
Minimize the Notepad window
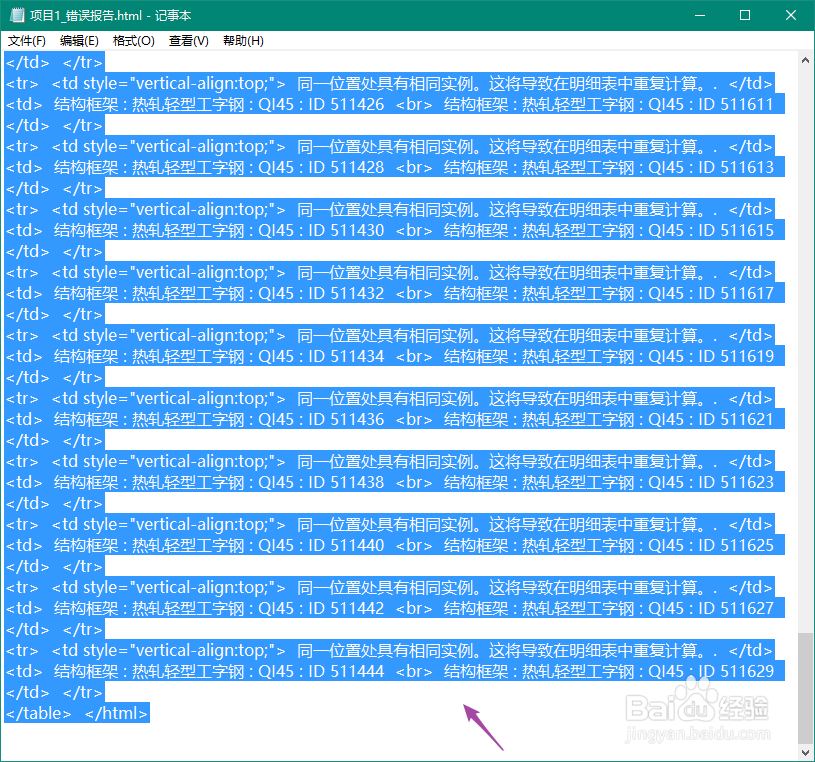[700, 15]
